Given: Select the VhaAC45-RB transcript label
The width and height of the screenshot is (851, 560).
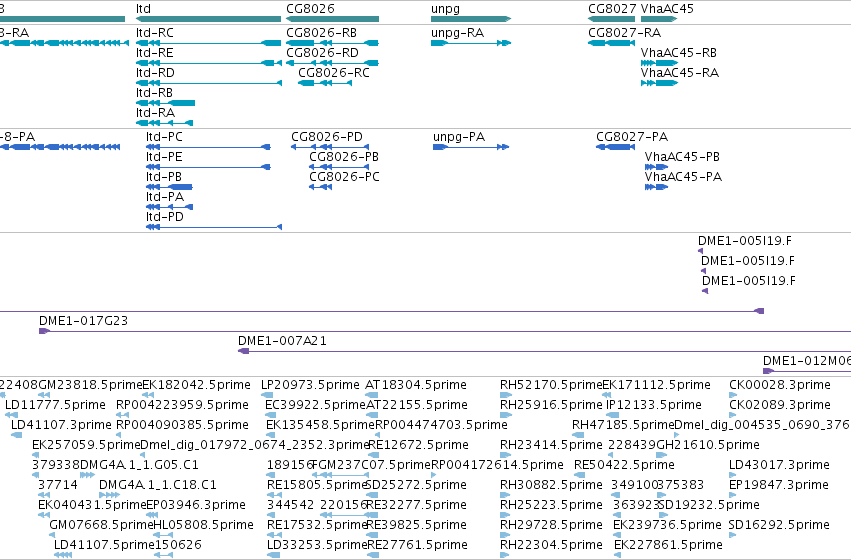Looking at the screenshot, I should [x=678, y=53].
